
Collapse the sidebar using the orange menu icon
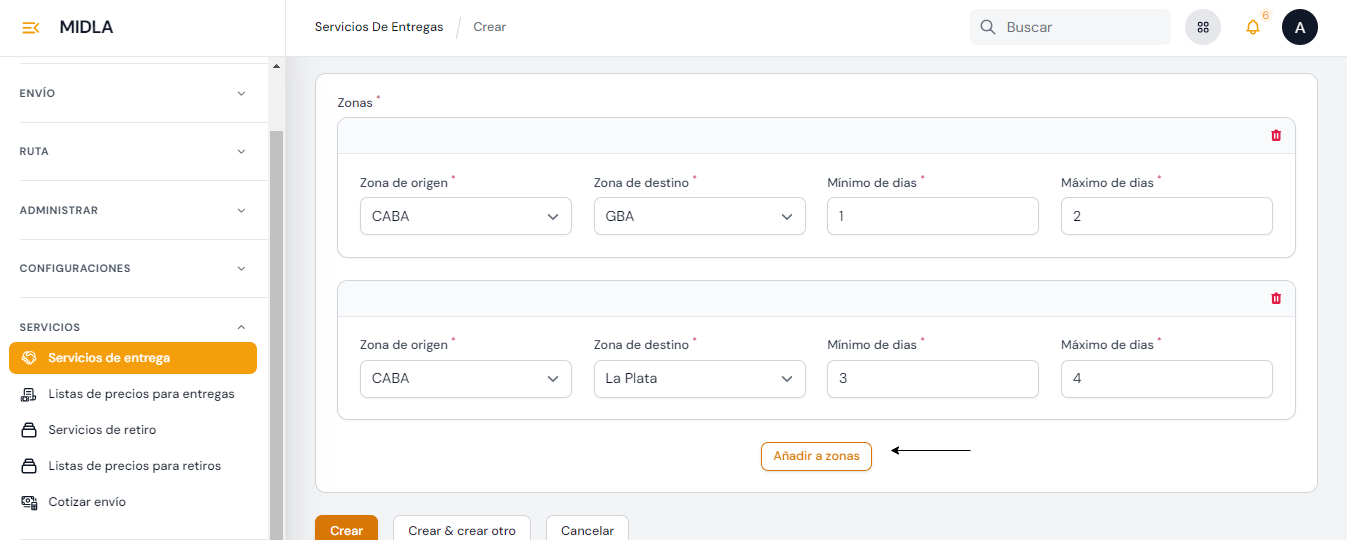coord(31,28)
